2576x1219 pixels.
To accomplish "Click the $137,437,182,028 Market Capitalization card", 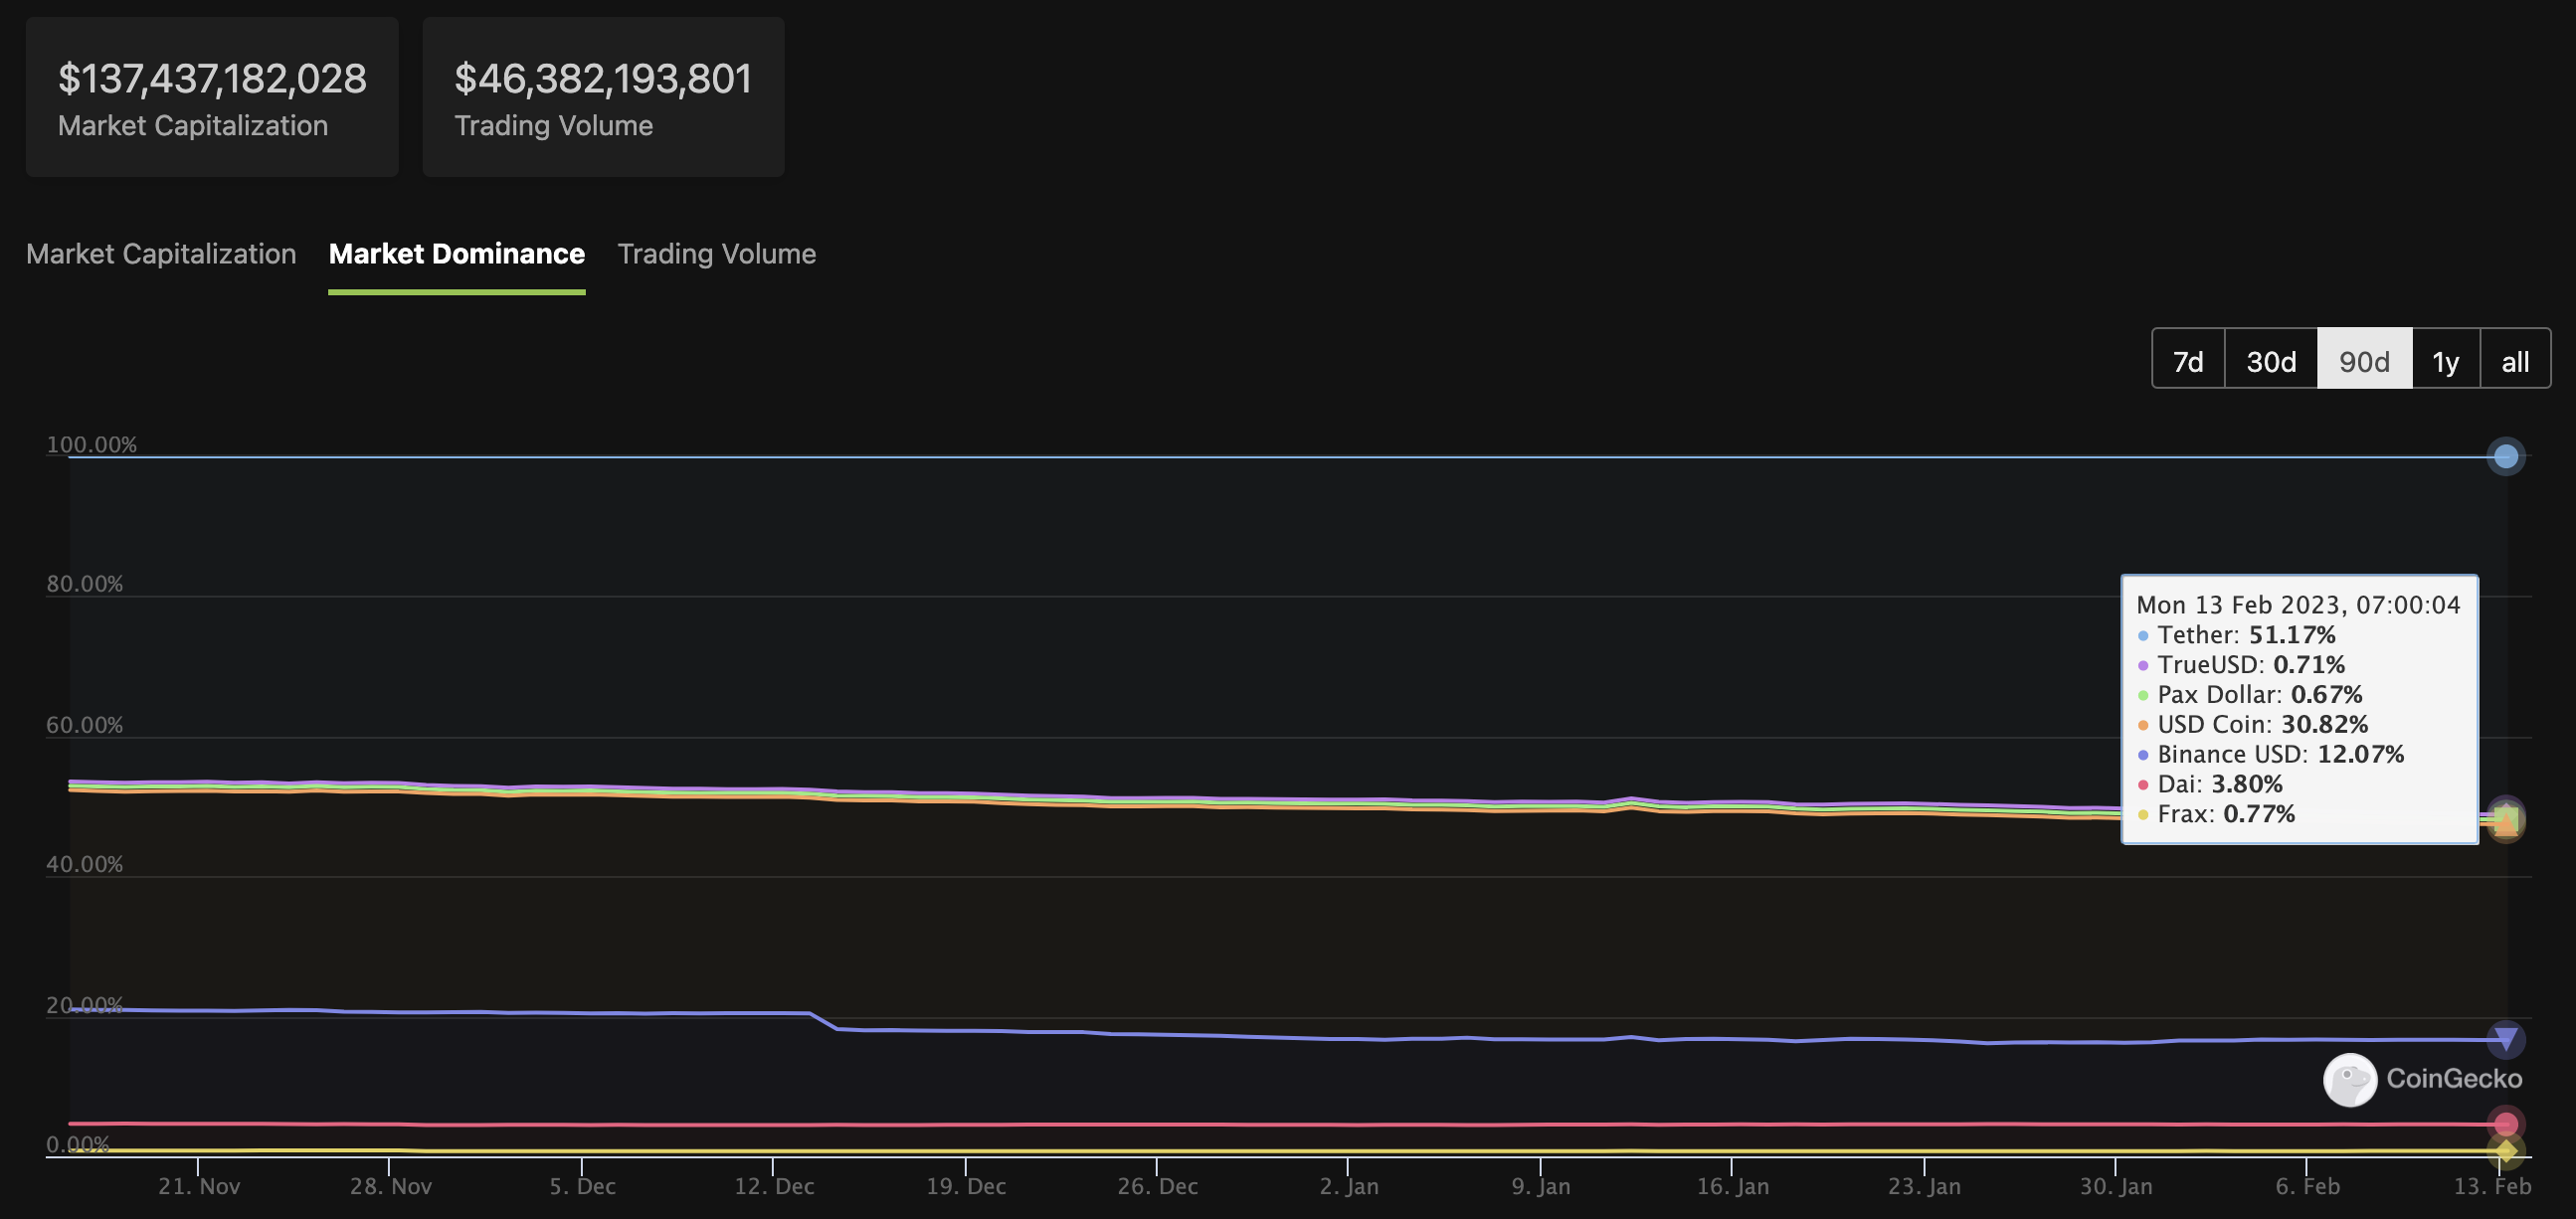I will pyautogui.click(x=212, y=97).
